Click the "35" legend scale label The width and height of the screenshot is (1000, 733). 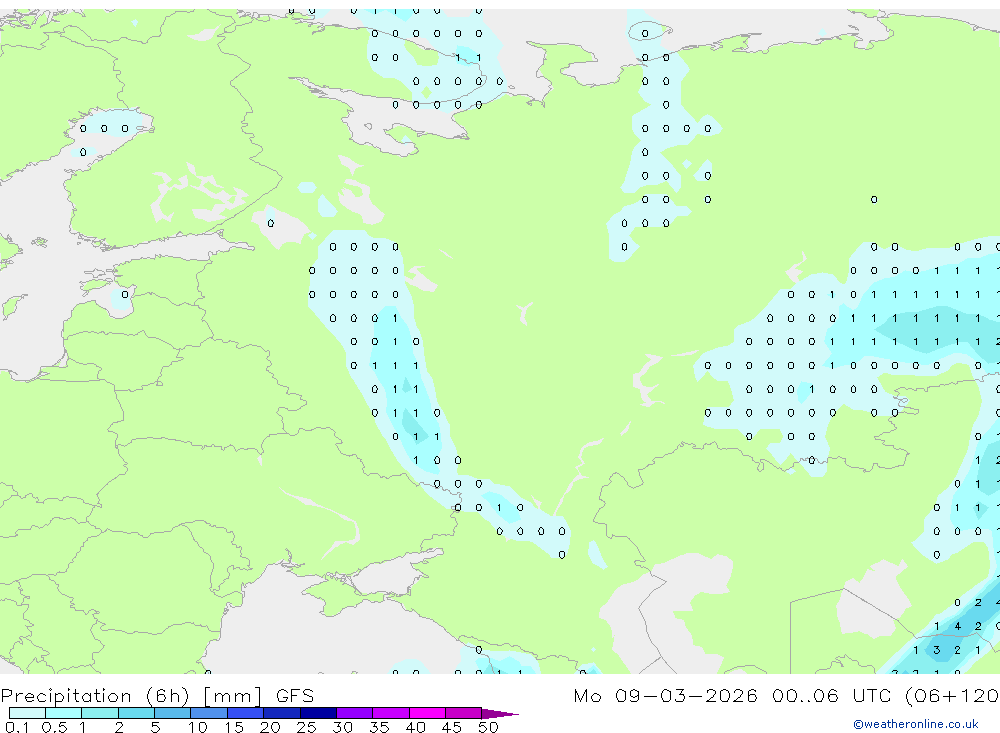tap(379, 727)
